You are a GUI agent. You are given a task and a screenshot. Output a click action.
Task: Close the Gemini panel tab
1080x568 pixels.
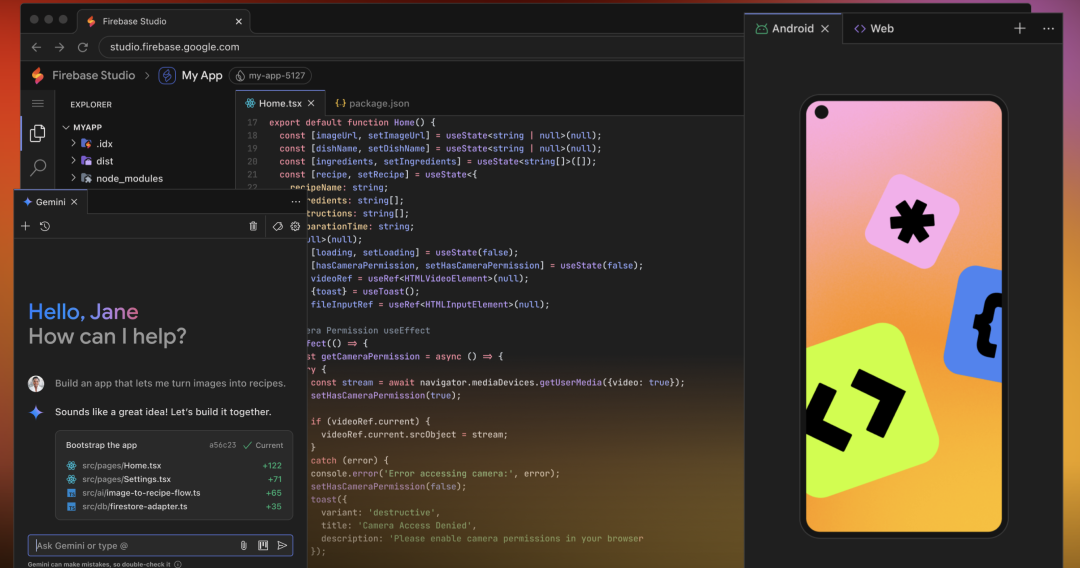tap(74, 202)
